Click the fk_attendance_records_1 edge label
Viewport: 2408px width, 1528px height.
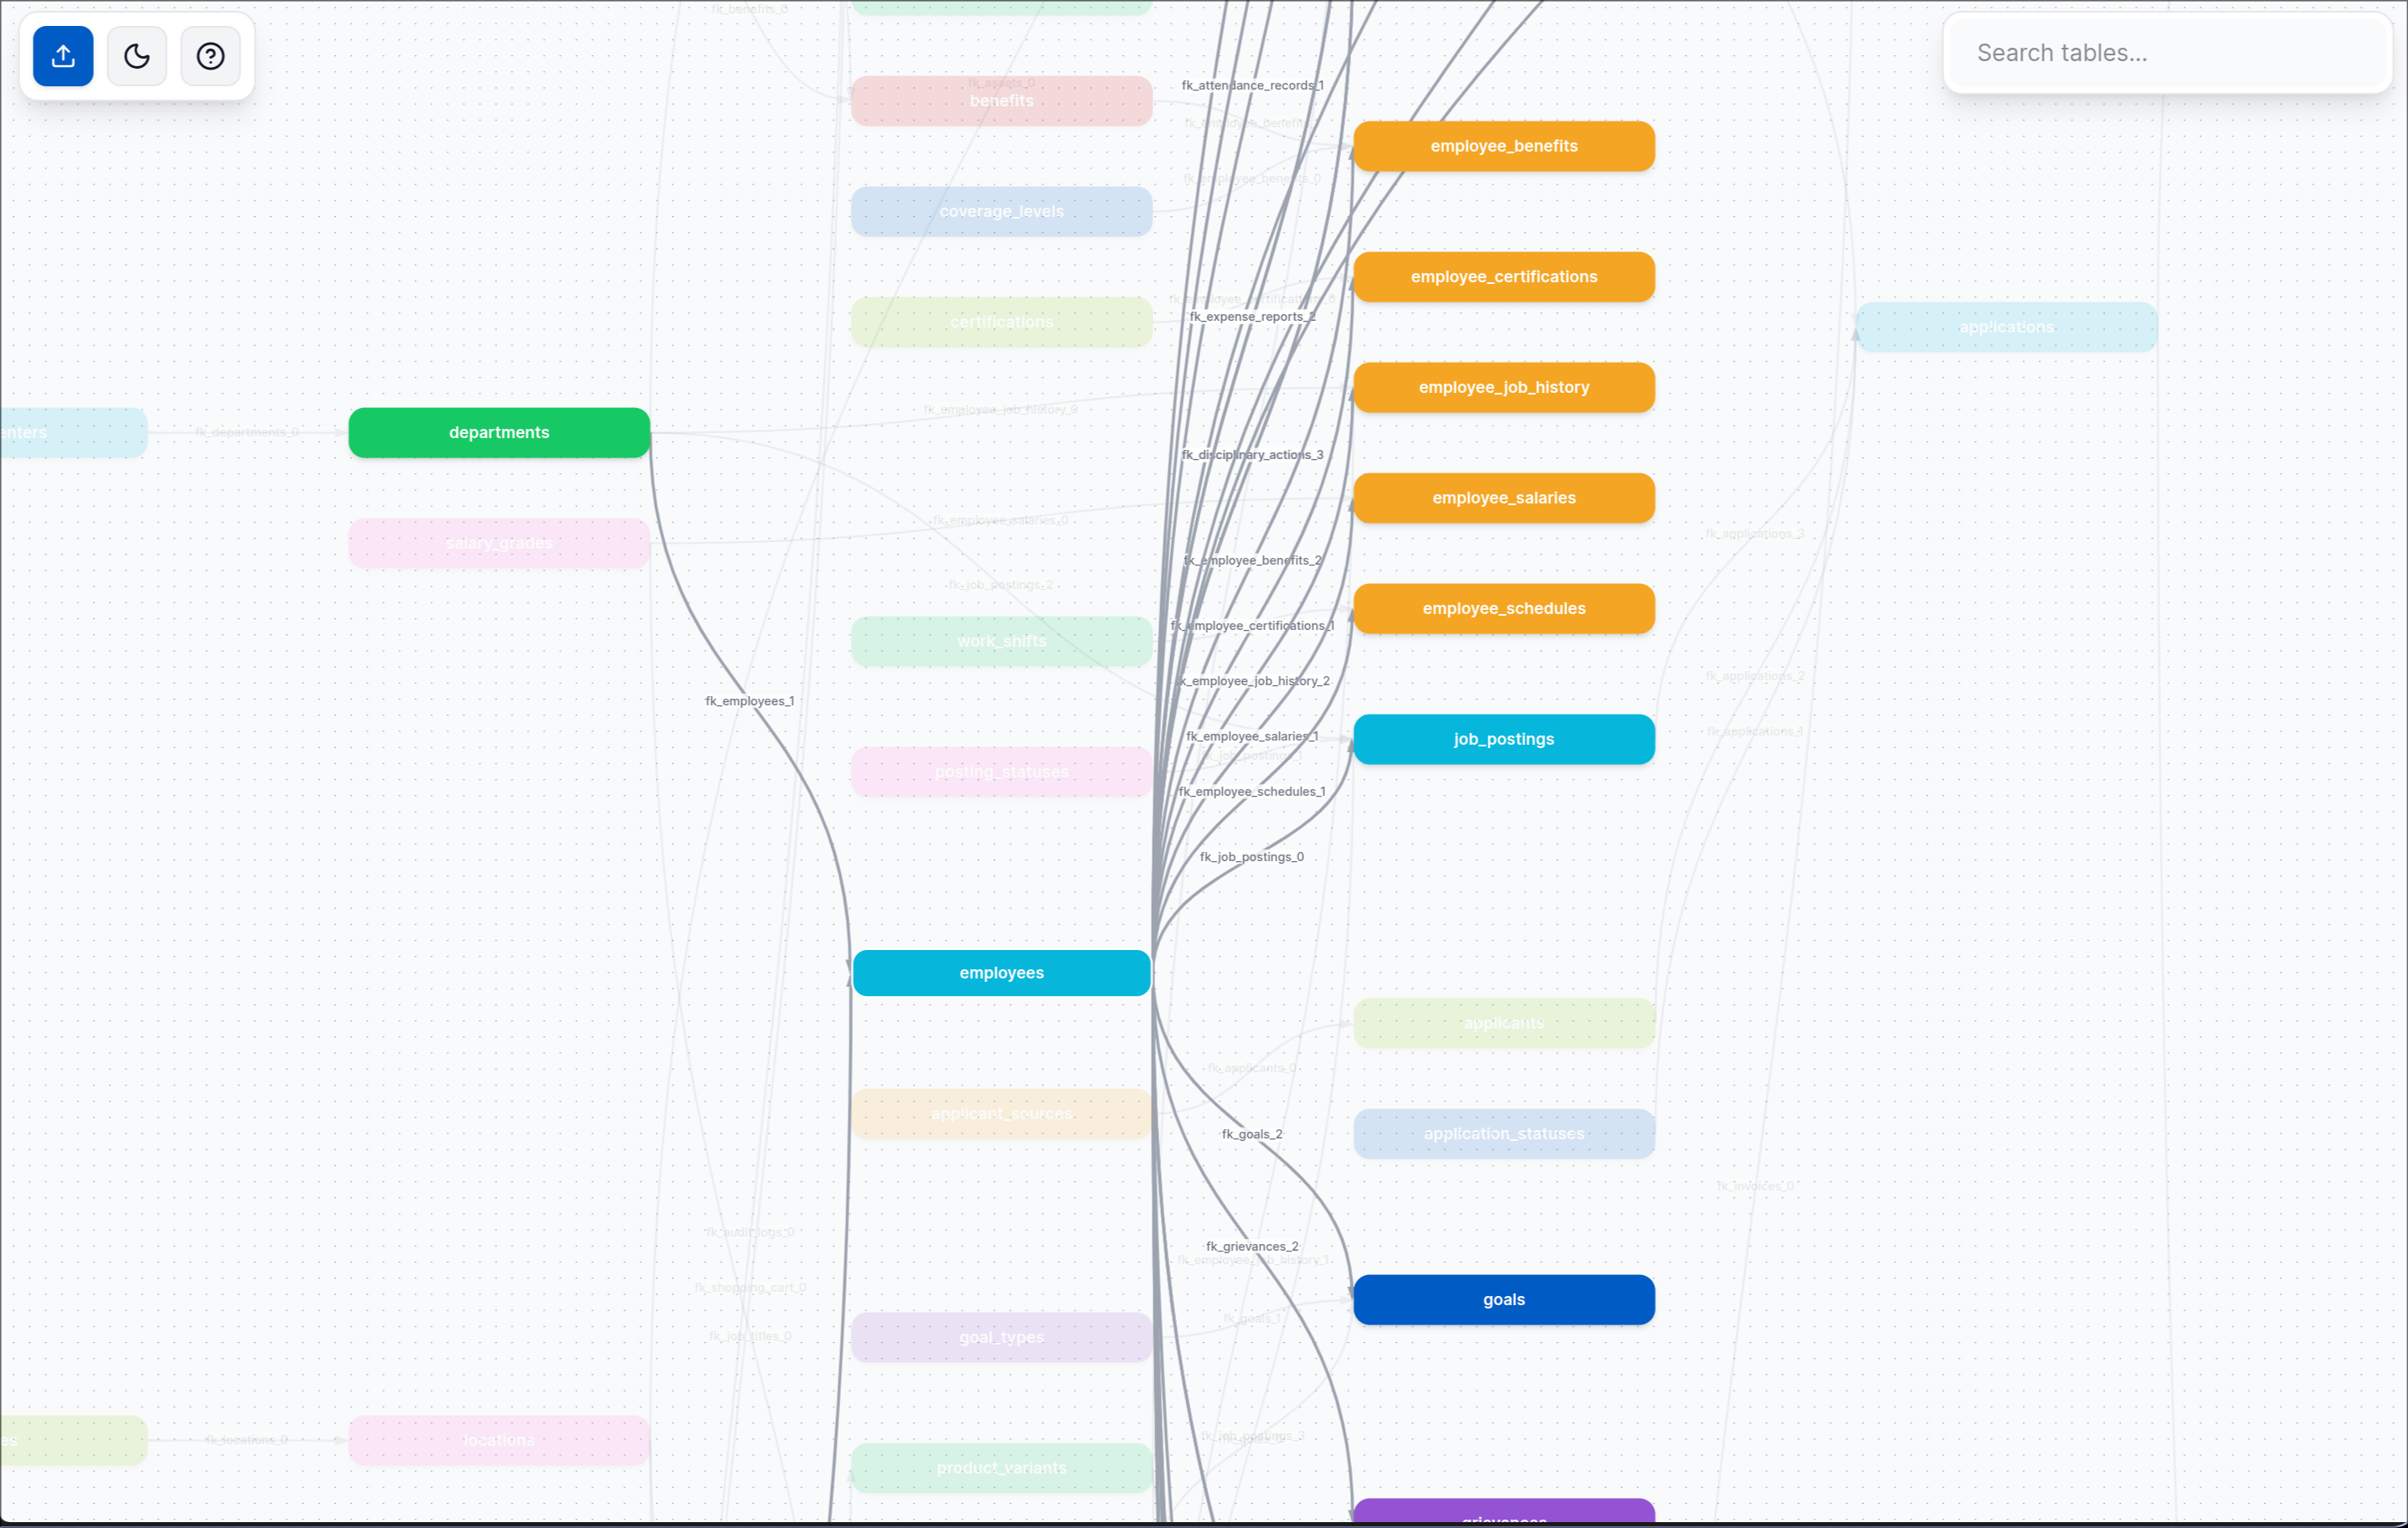(1252, 86)
